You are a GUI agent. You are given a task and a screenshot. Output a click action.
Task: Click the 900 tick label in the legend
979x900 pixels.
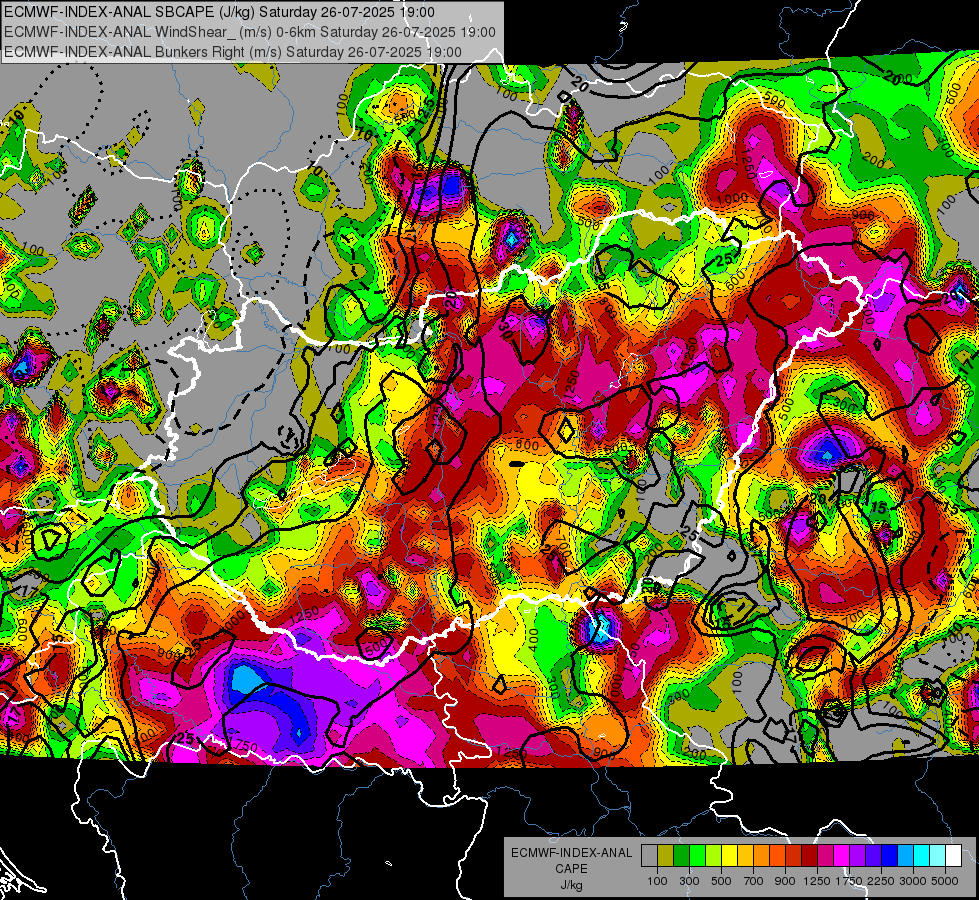tap(785, 881)
